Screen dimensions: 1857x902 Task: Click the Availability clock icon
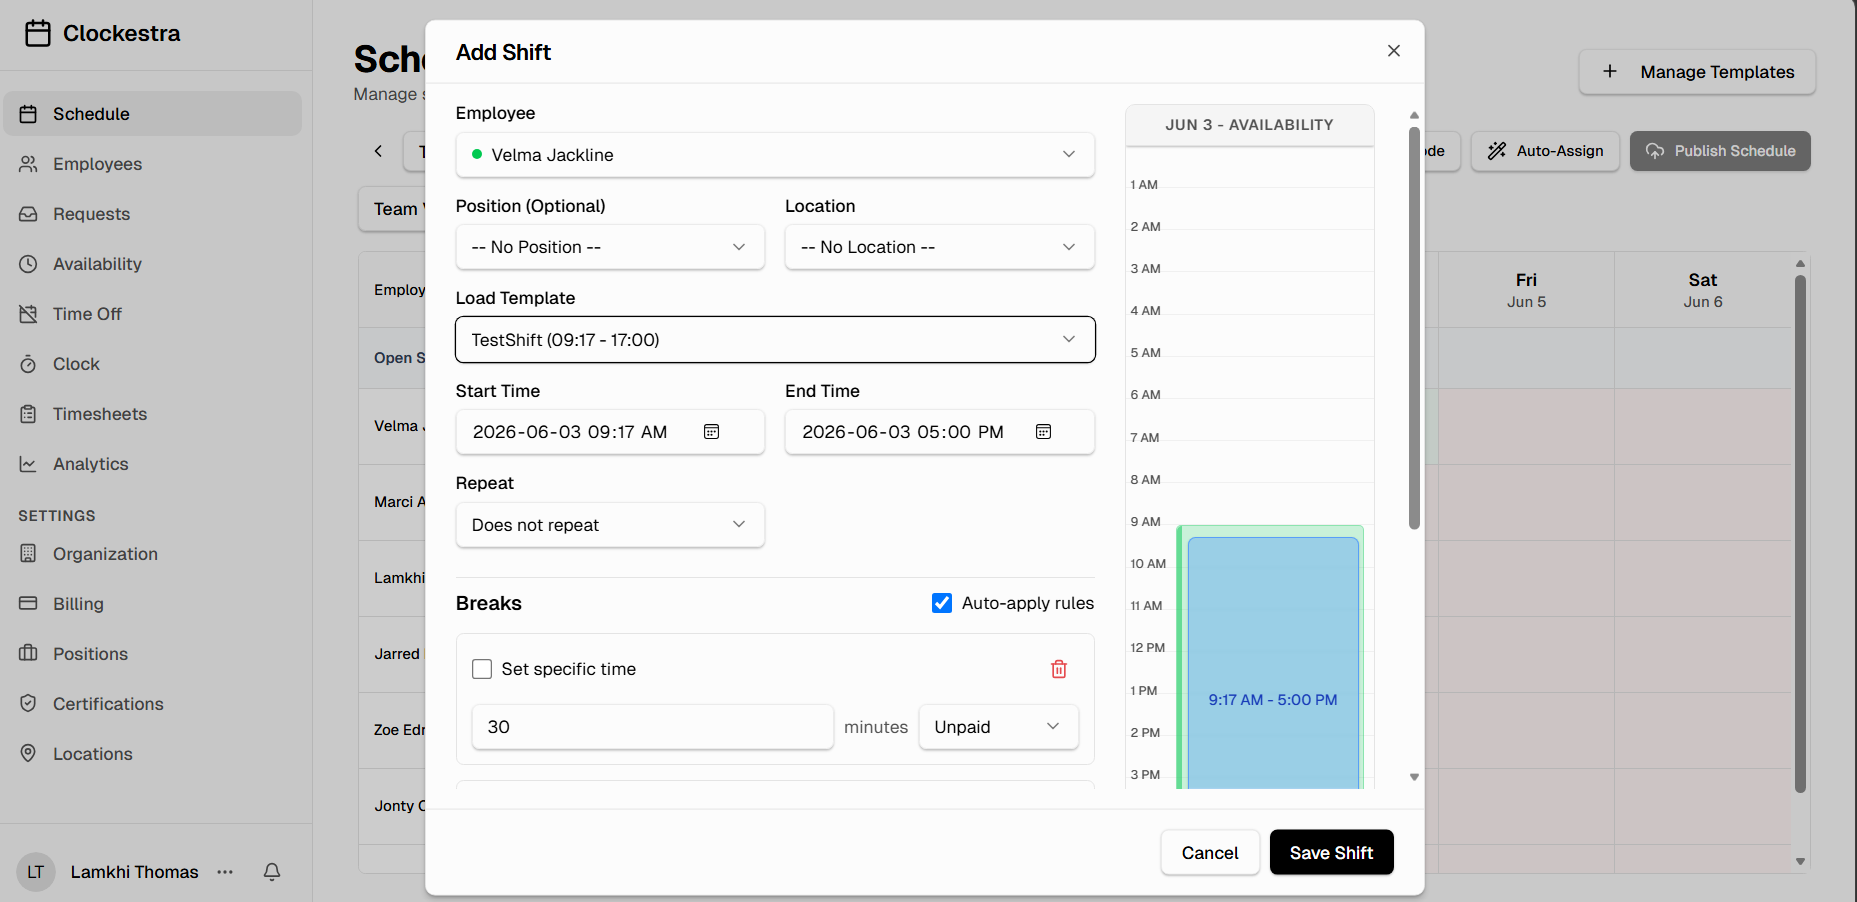point(28,264)
